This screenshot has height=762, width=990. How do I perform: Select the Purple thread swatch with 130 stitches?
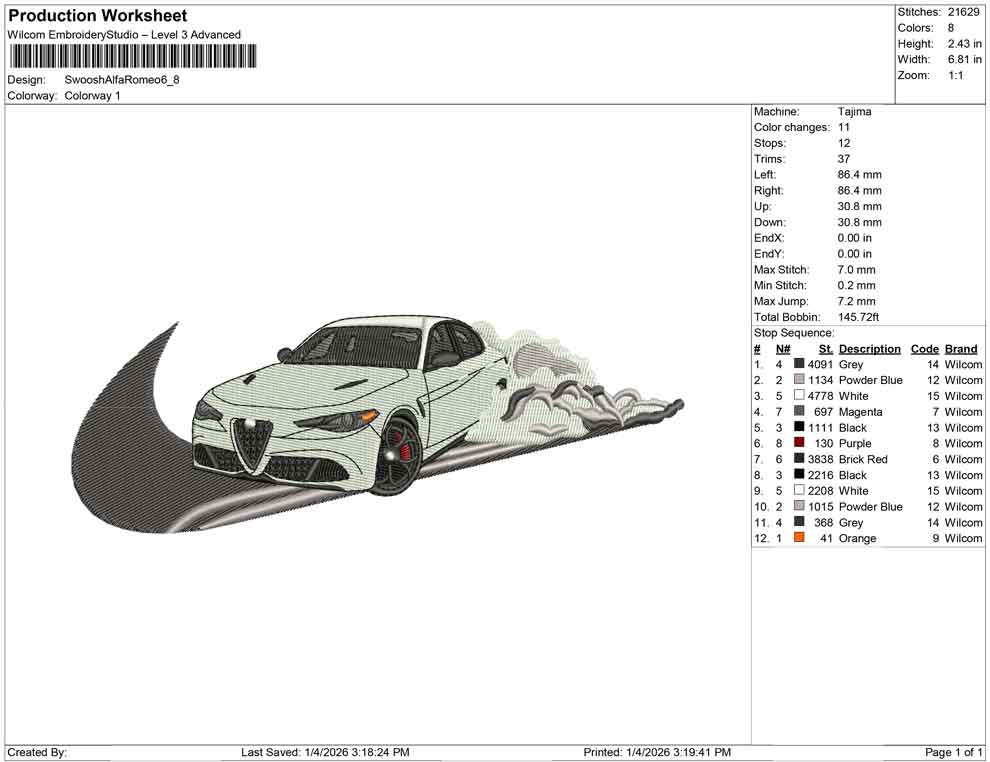pyautogui.click(x=799, y=443)
